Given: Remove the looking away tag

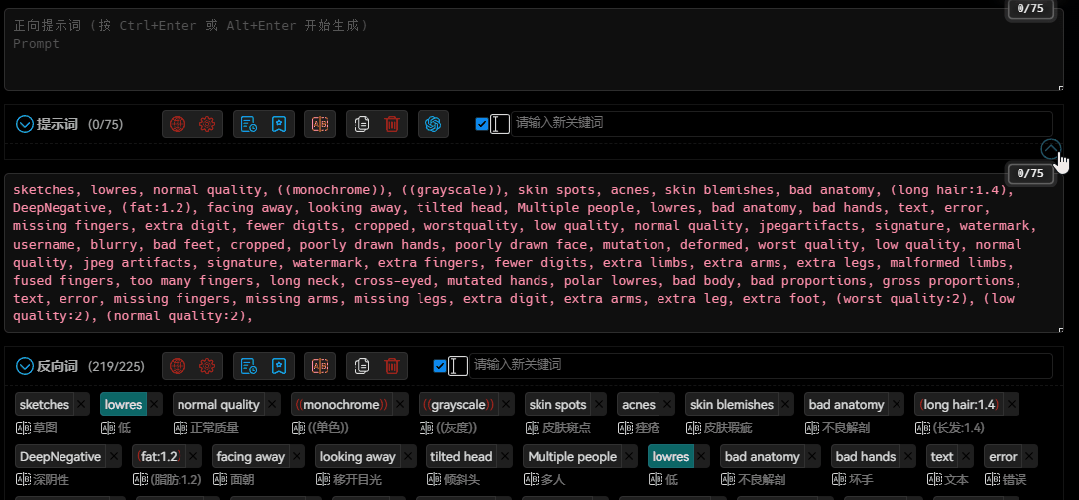Looking at the screenshot, I should [x=408, y=457].
